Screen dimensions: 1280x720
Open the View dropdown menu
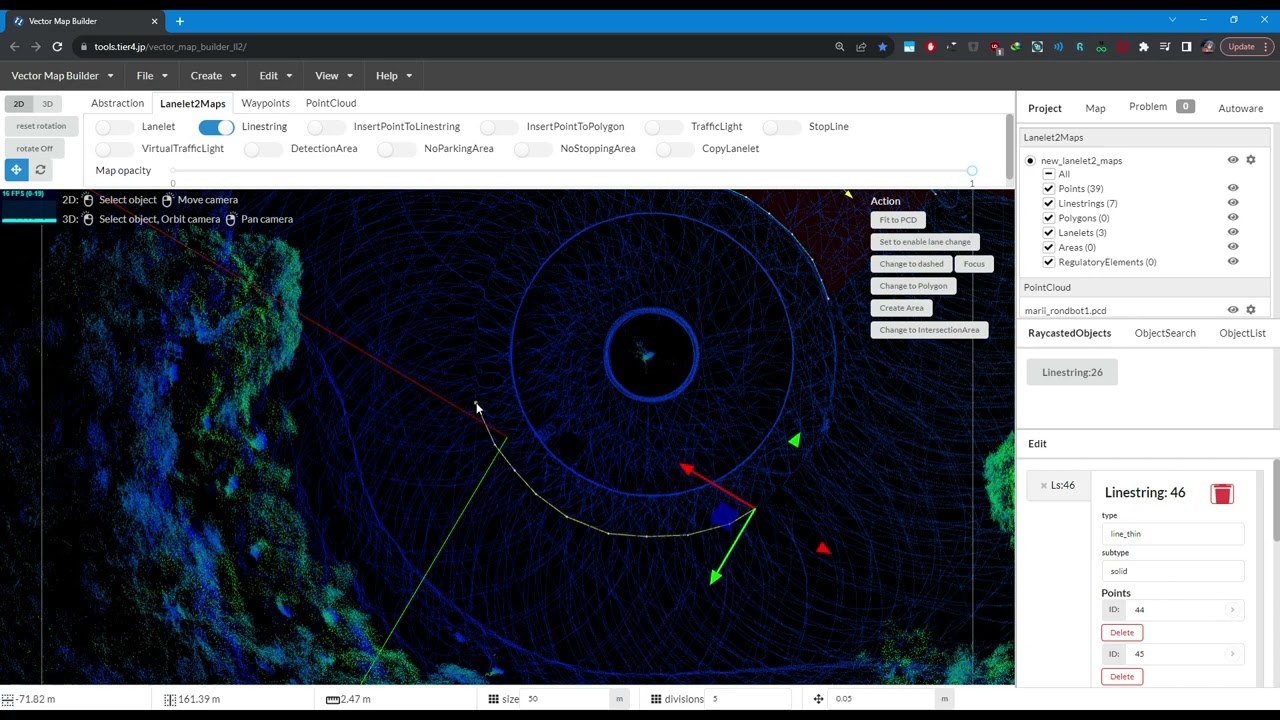tap(334, 75)
